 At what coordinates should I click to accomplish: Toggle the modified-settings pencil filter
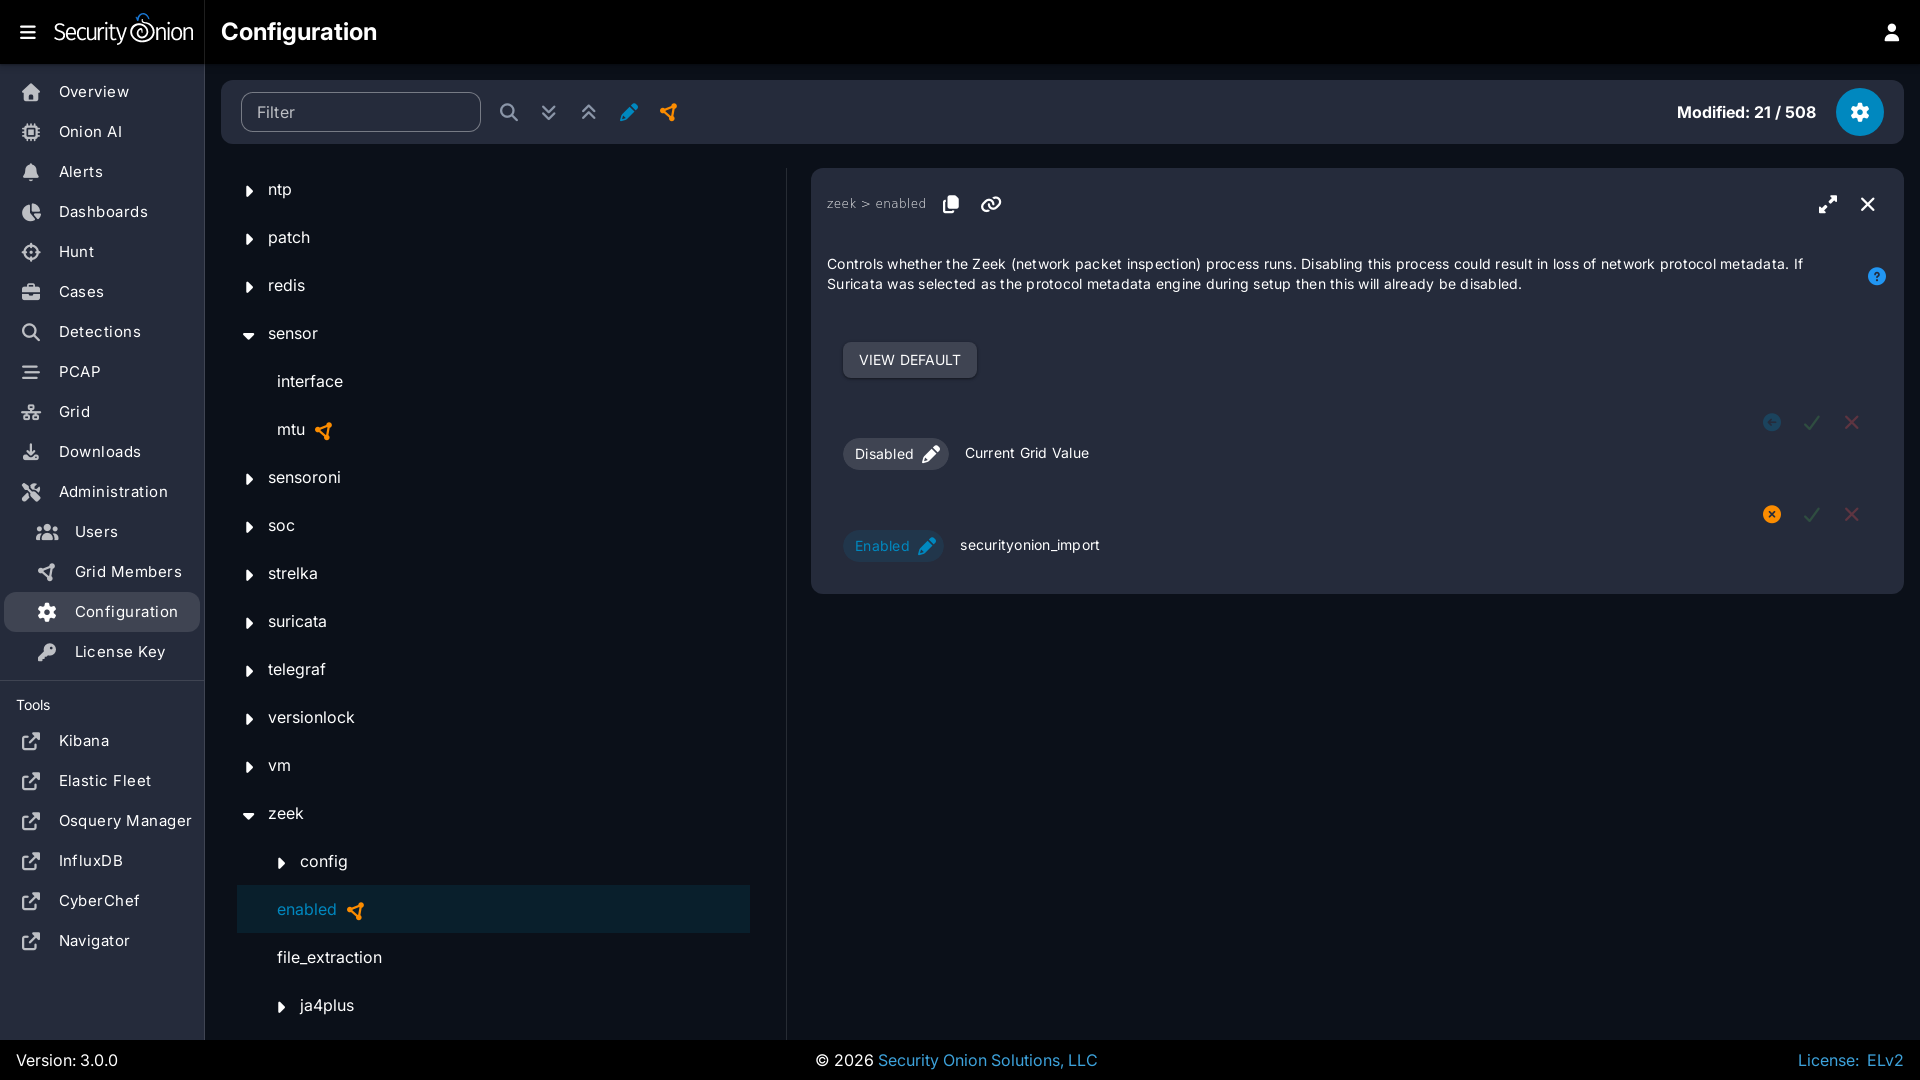[628, 112]
